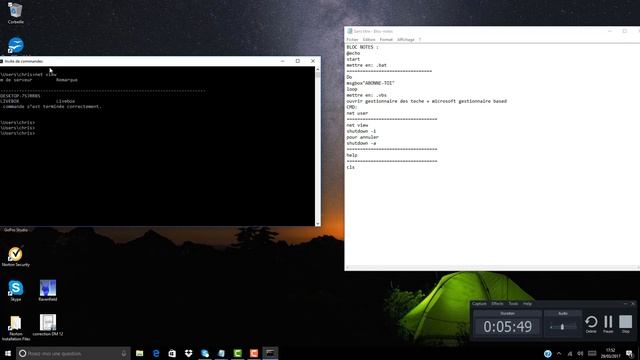This screenshot has height=360, width=640.
Task: Click the 'msgbox"ABONNE-TOI"' line in Notepad
Action: 371,83
